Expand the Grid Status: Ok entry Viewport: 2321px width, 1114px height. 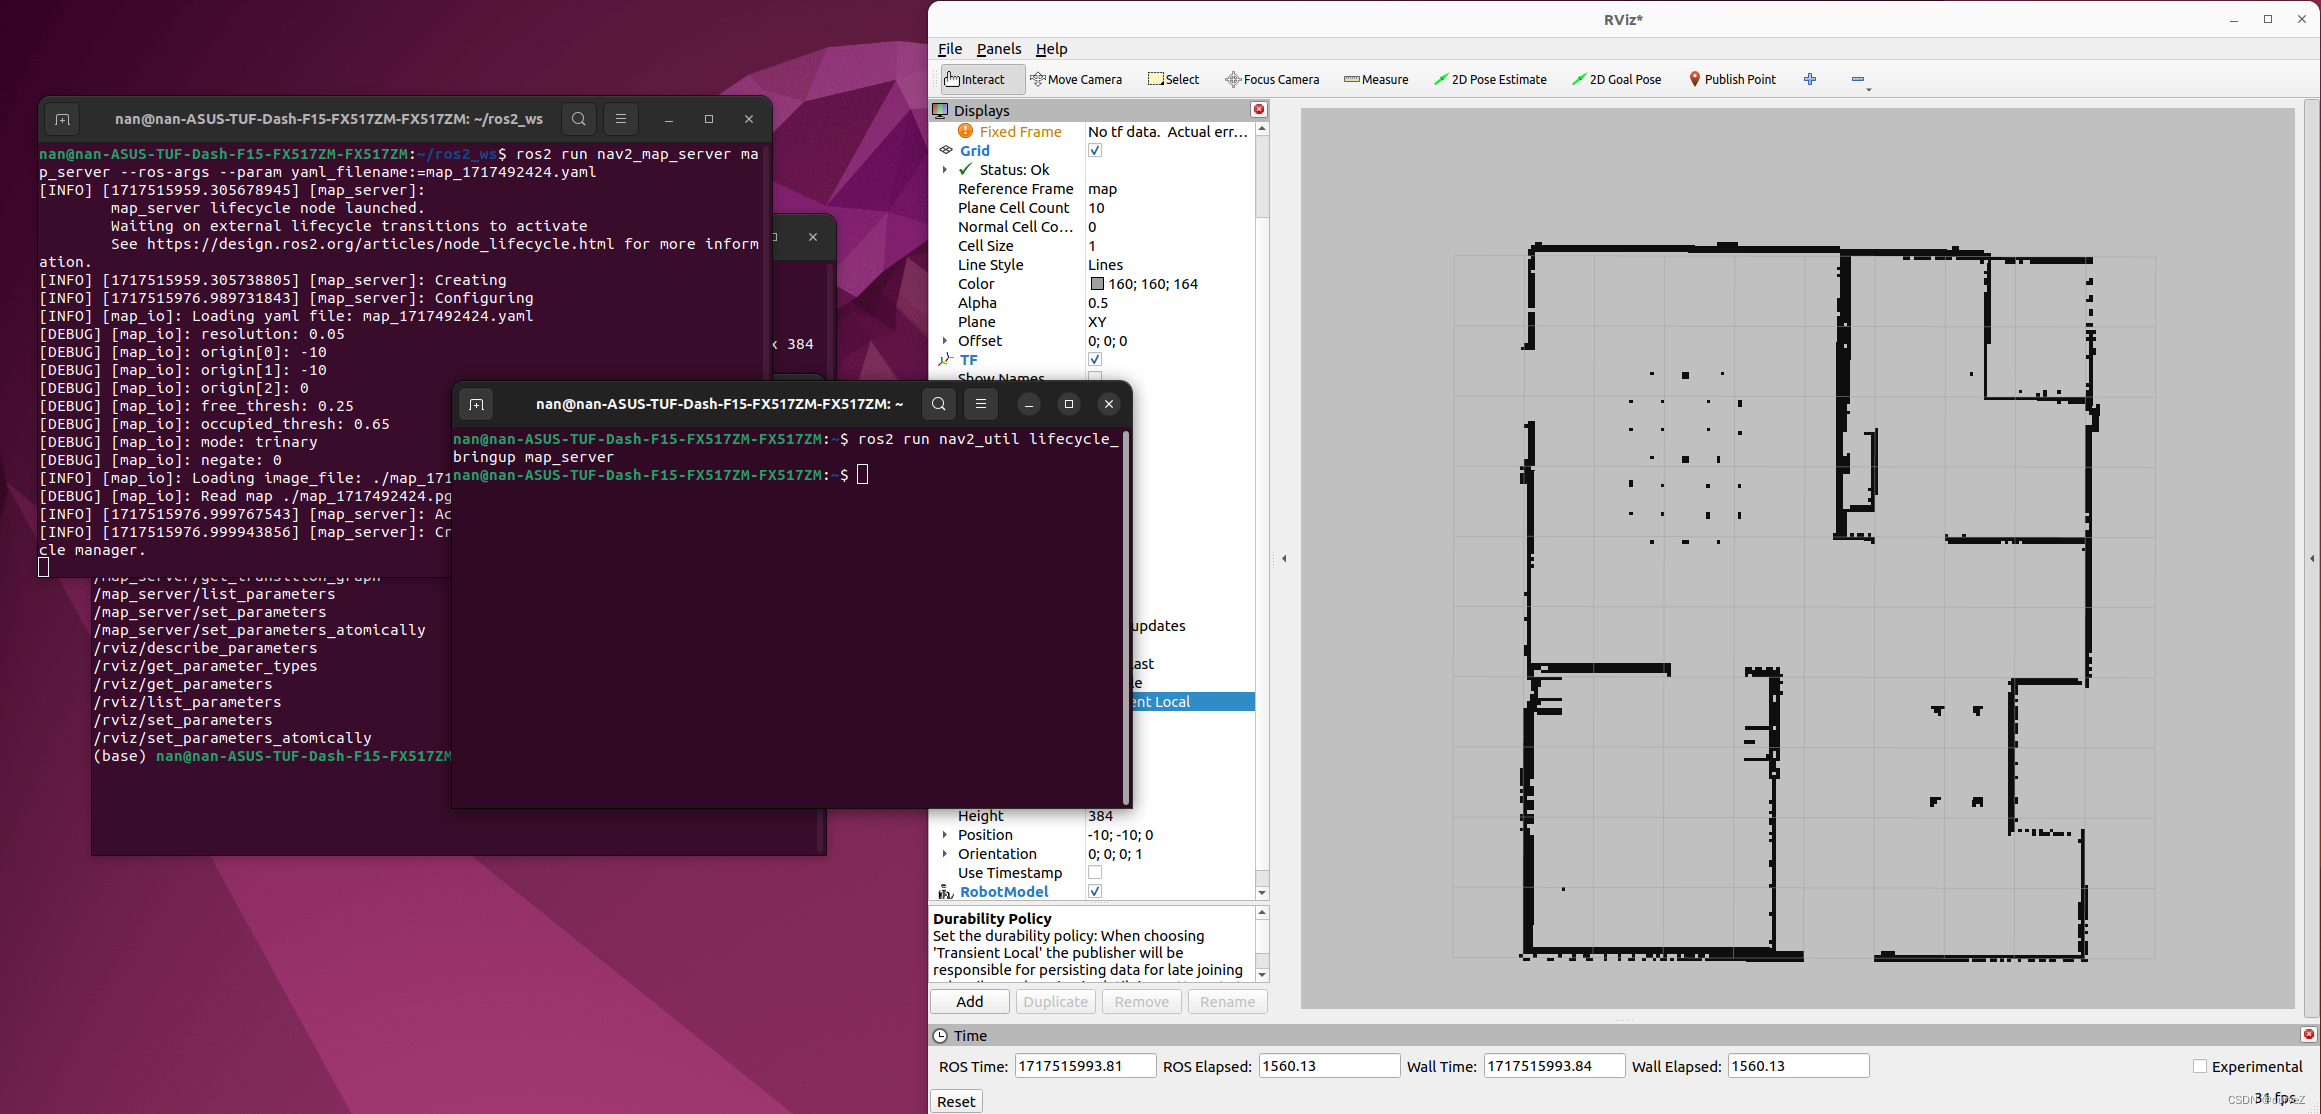pos(945,170)
